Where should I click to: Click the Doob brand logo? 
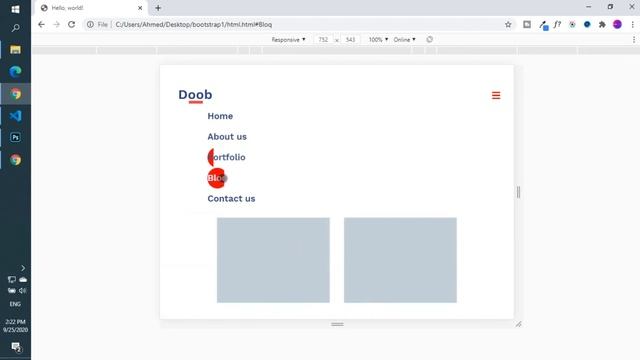tap(195, 95)
